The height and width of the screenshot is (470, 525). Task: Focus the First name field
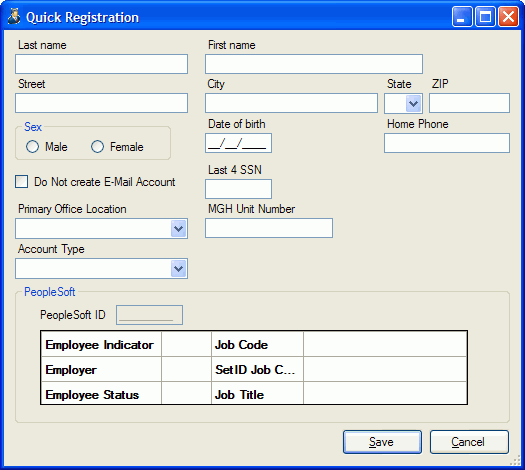tap(314, 64)
